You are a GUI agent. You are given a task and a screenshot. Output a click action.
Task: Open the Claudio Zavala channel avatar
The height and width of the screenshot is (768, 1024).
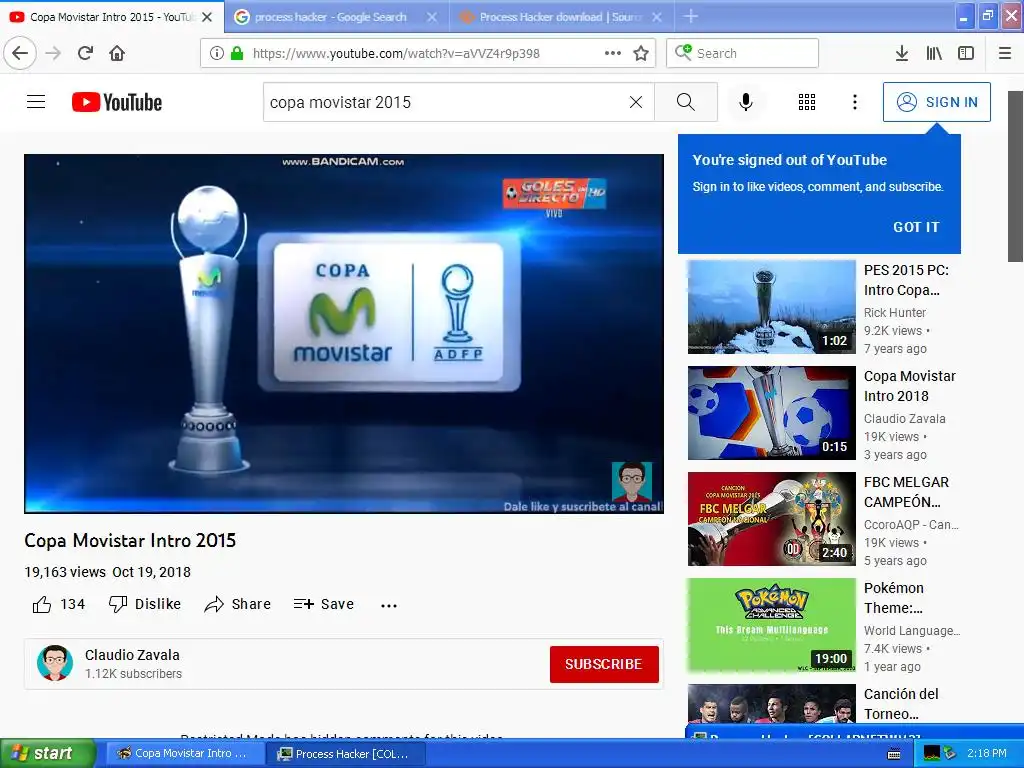pyautogui.click(x=55, y=664)
